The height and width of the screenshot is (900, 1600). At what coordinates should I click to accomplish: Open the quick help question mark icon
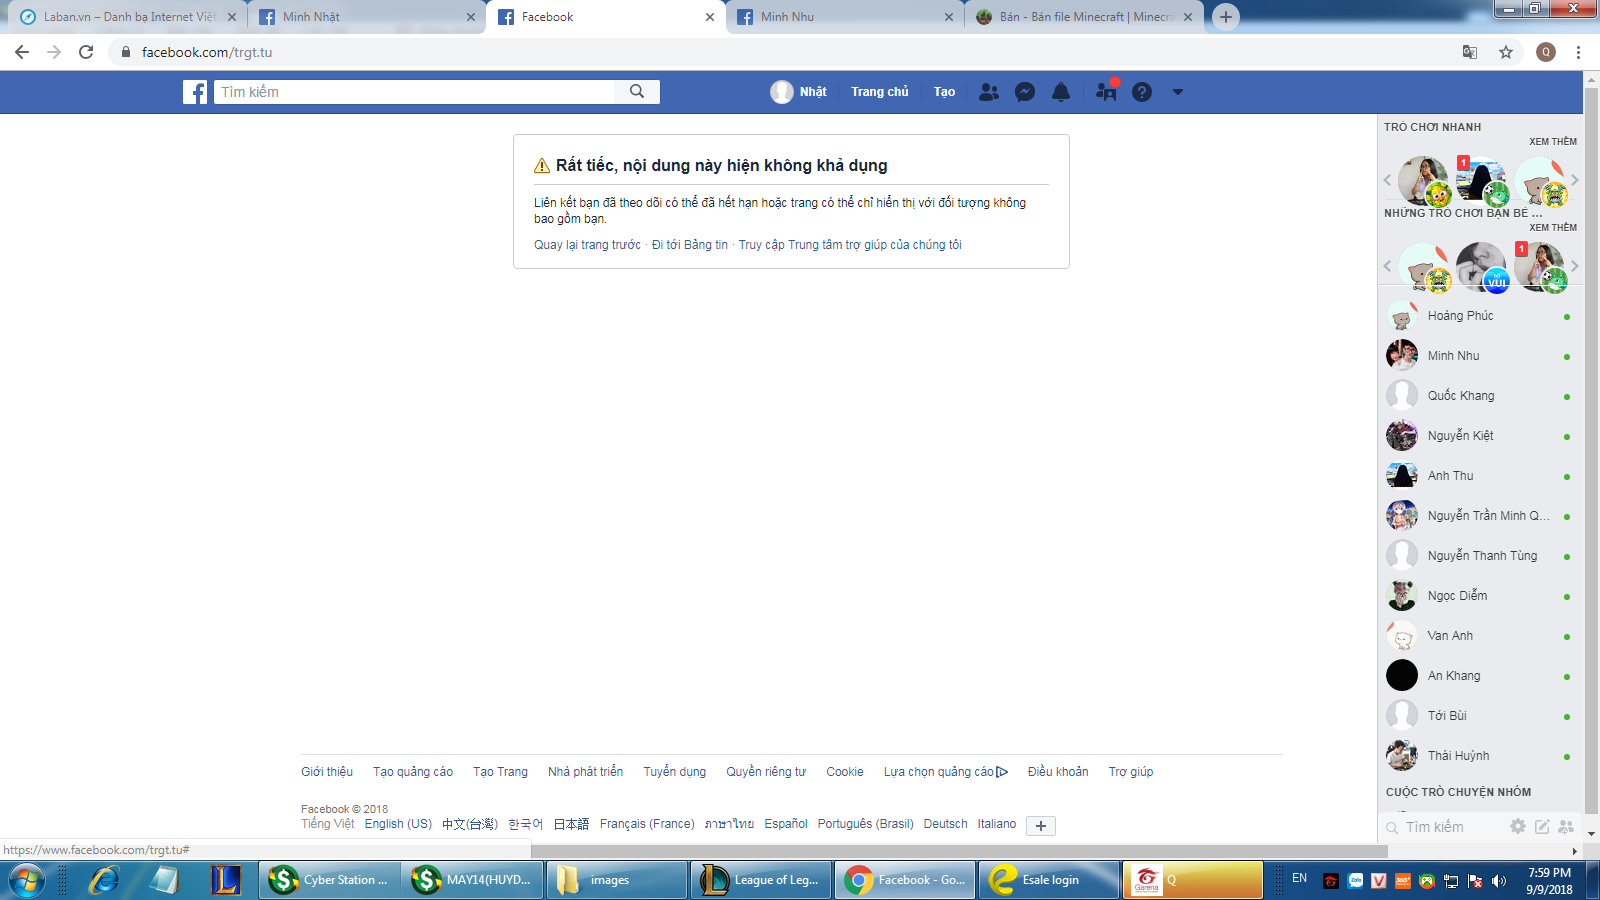pos(1142,92)
